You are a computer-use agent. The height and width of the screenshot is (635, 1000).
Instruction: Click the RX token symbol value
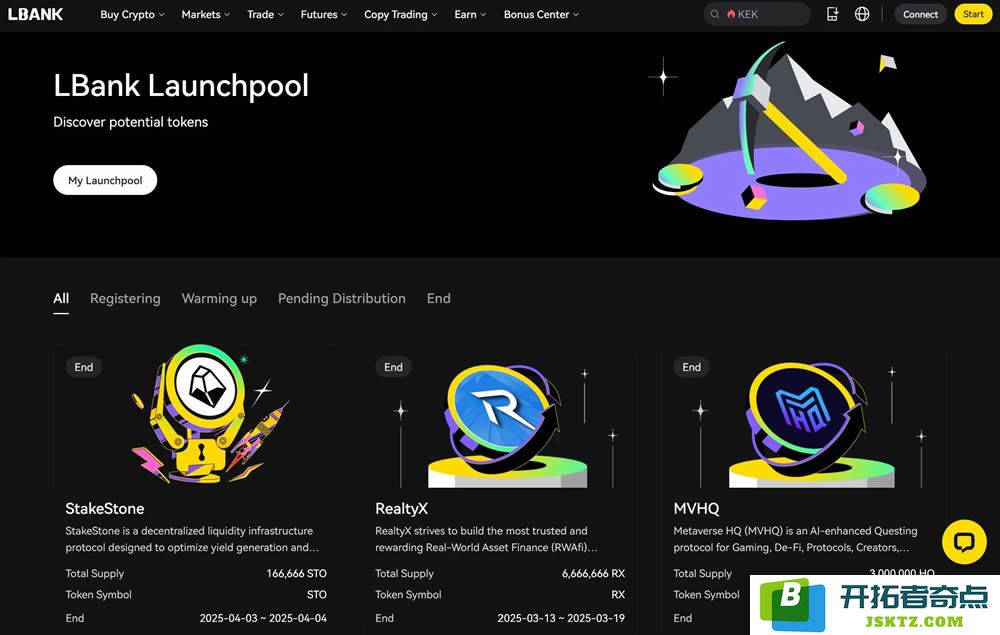click(618, 595)
